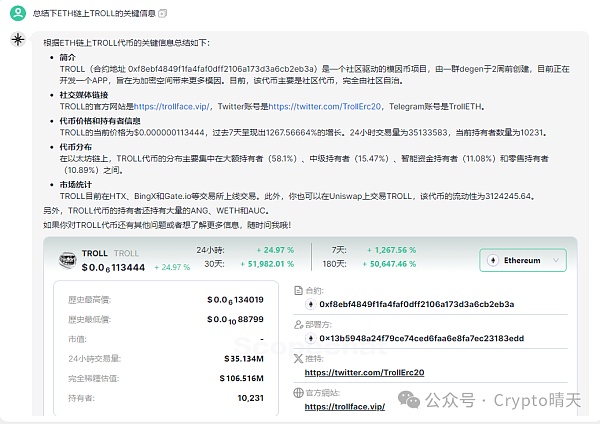Click the contract document icon
600x424 pixels.
tap(297, 290)
